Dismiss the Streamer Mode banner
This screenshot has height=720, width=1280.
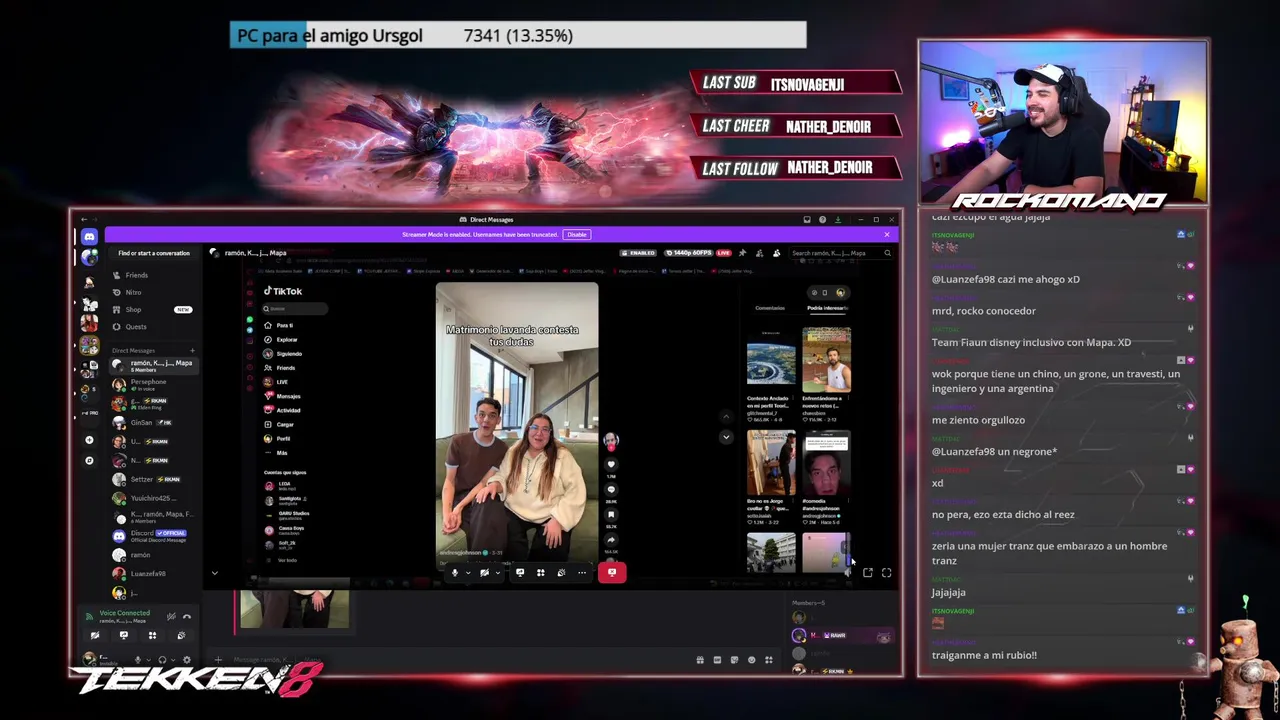(x=886, y=234)
